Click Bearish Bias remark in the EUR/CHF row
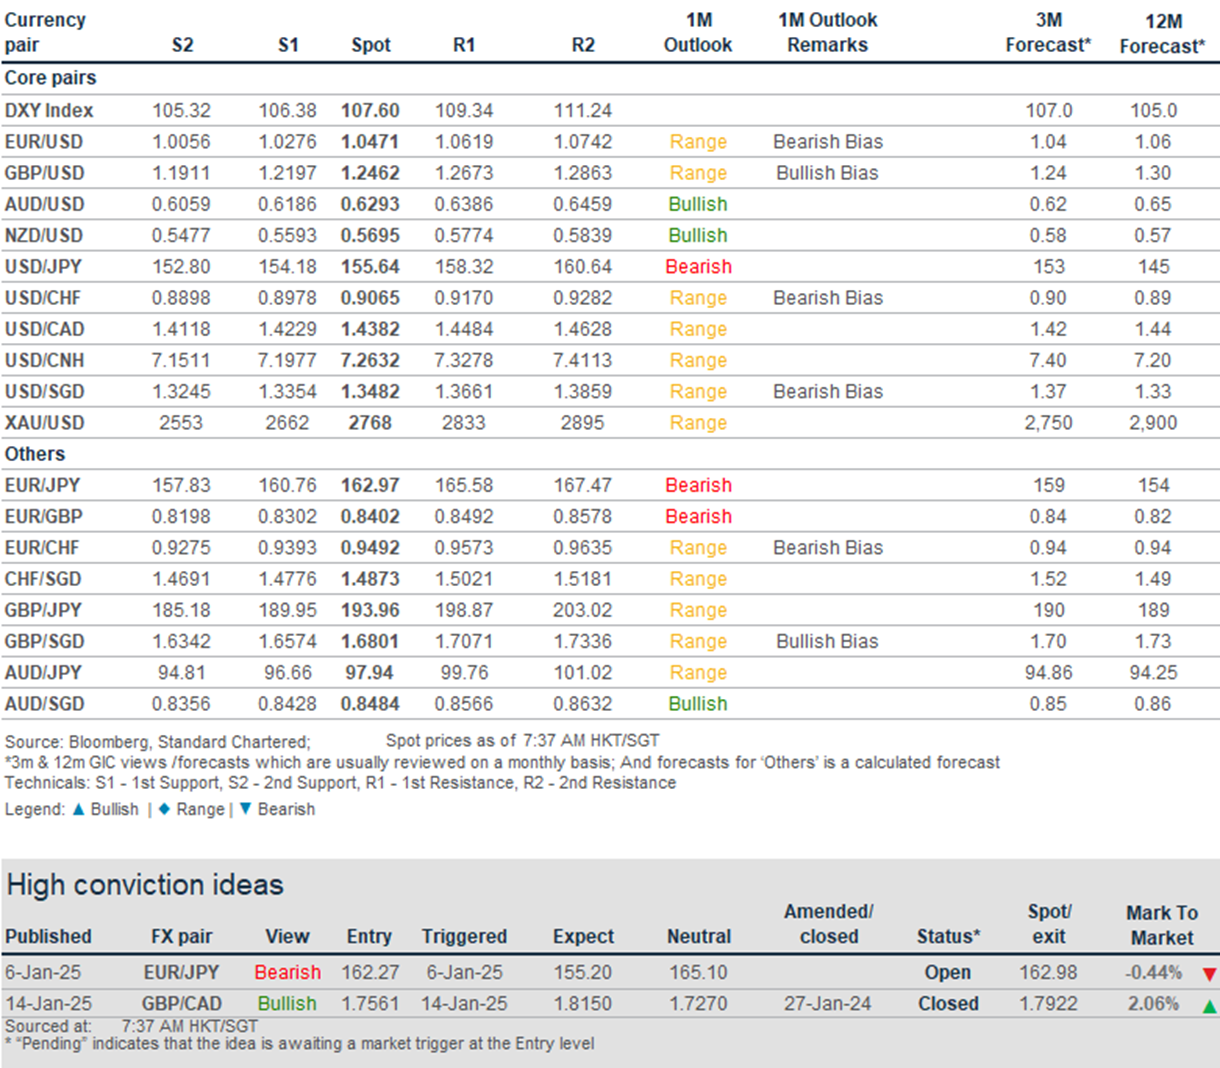The height and width of the screenshot is (1068, 1220). 828,548
